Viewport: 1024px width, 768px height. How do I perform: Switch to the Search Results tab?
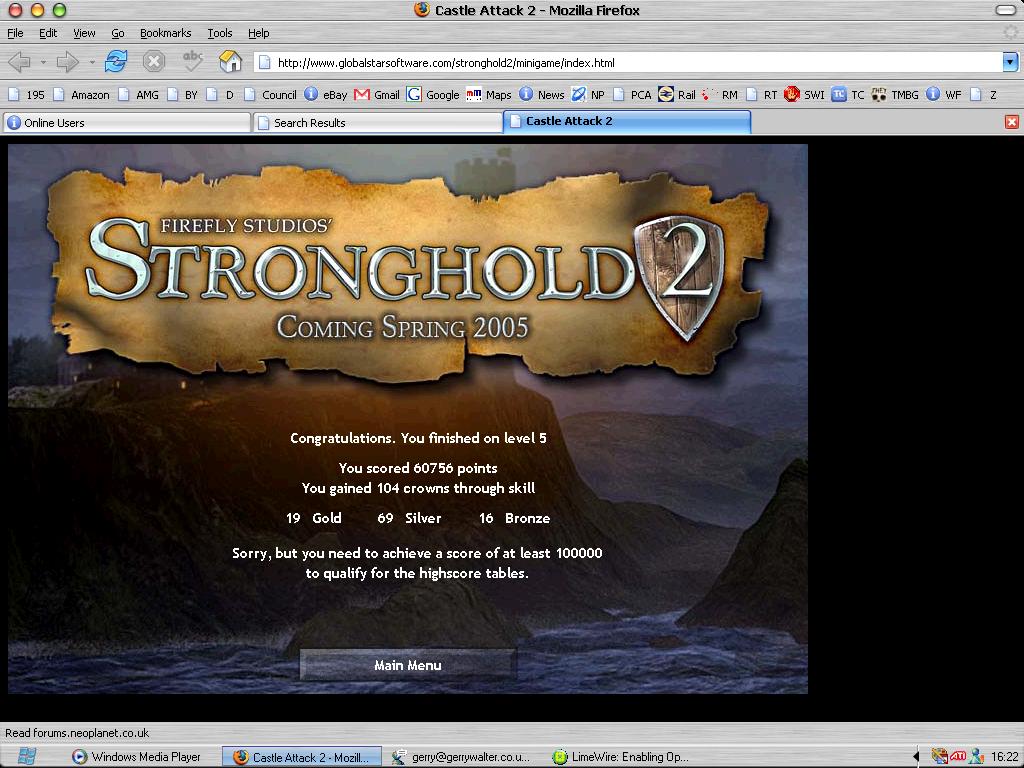(378, 123)
